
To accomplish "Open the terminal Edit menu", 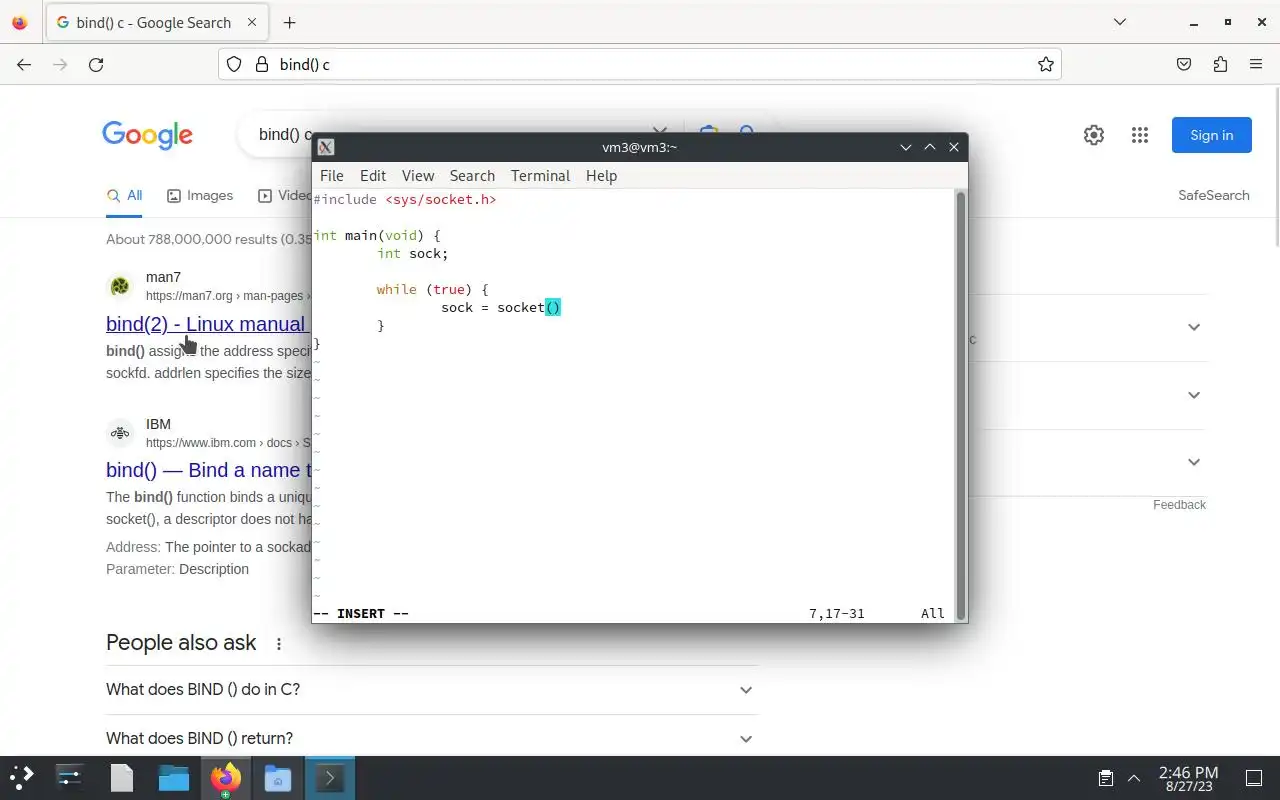I will pyautogui.click(x=373, y=176).
